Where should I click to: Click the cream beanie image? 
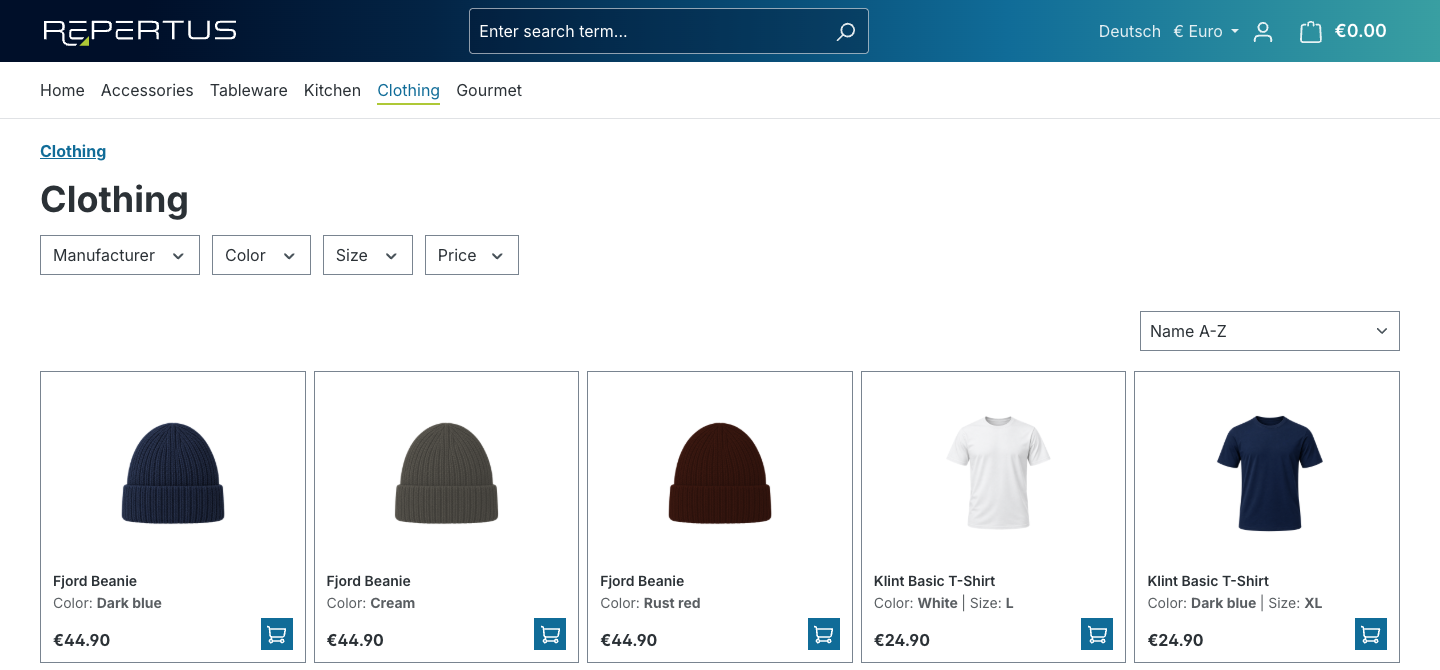446,473
